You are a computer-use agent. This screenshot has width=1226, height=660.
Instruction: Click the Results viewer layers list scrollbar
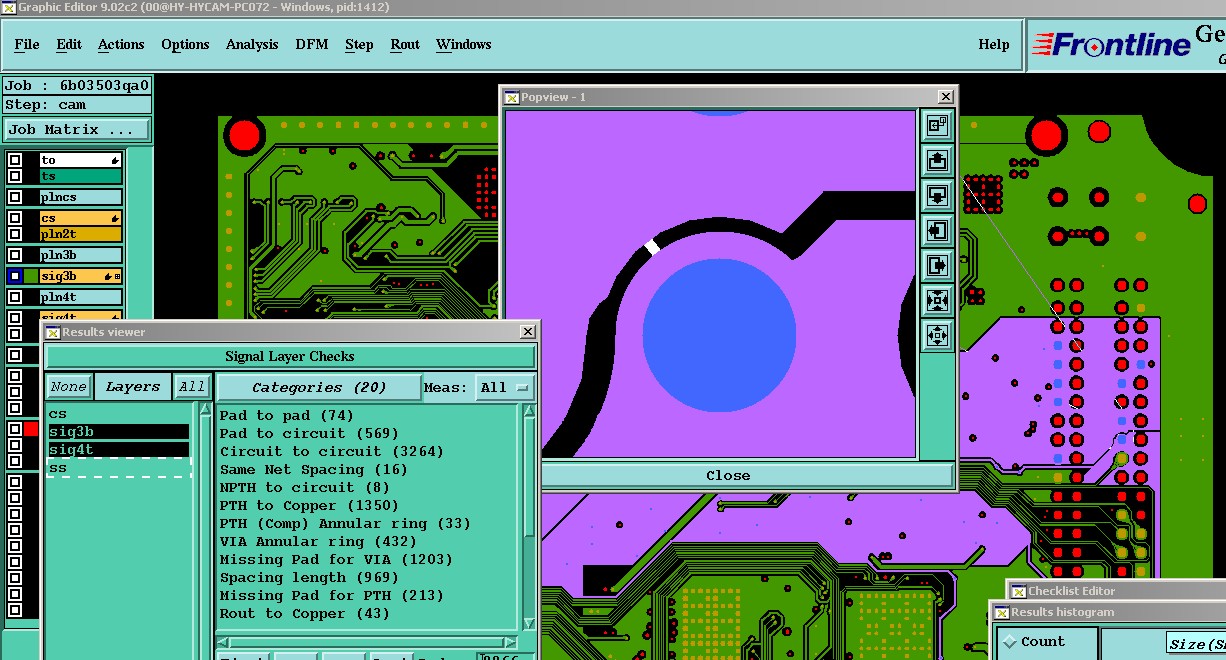coord(205,530)
